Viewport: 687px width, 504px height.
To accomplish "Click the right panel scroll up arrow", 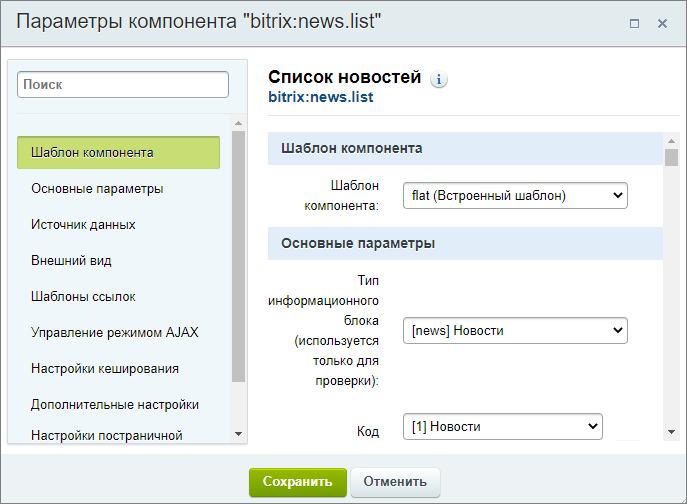I will 671,141.
